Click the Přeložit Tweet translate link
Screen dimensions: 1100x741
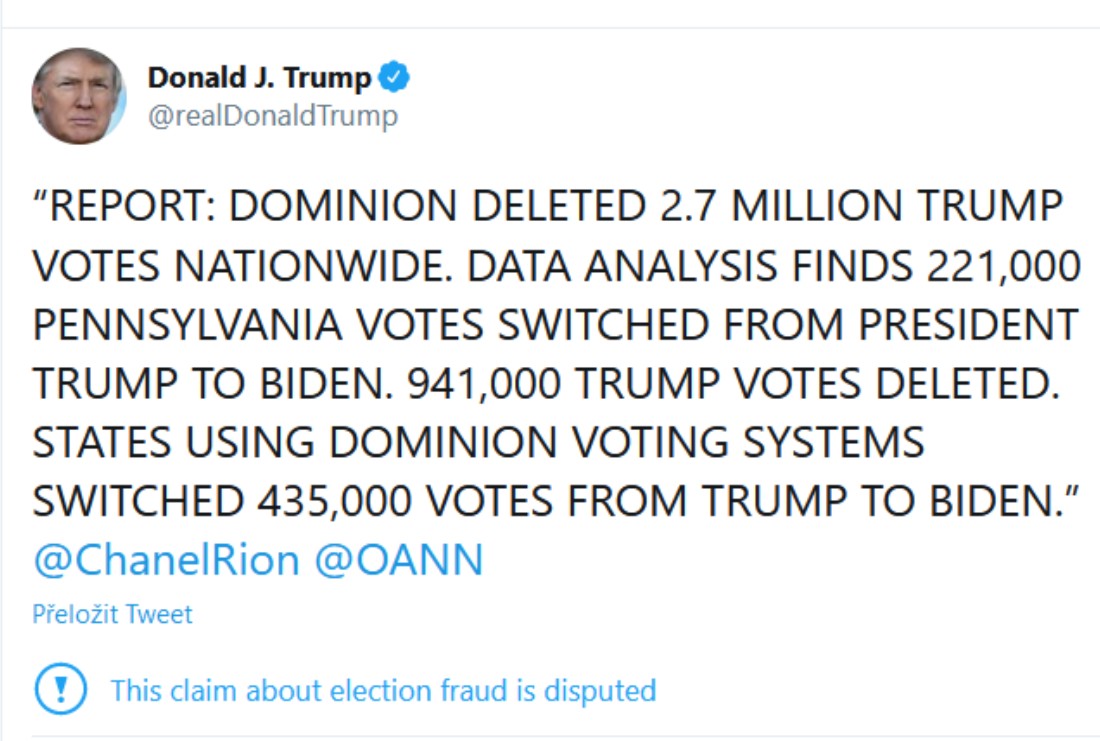click(x=112, y=614)
